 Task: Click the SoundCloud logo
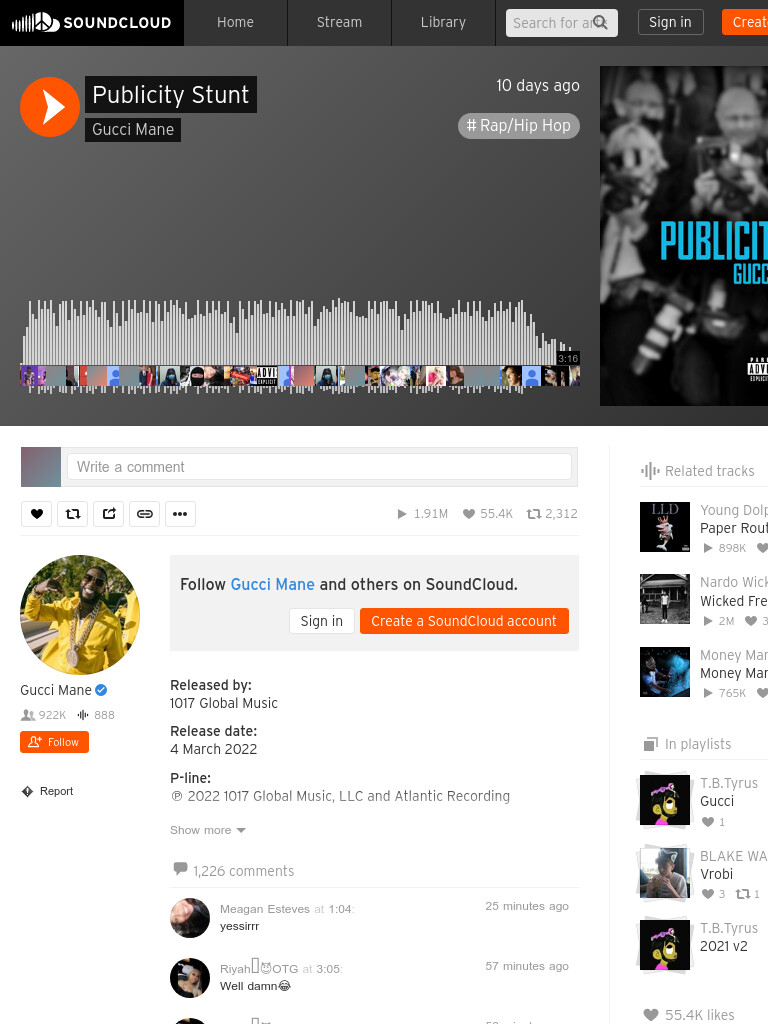click(91, 23)
